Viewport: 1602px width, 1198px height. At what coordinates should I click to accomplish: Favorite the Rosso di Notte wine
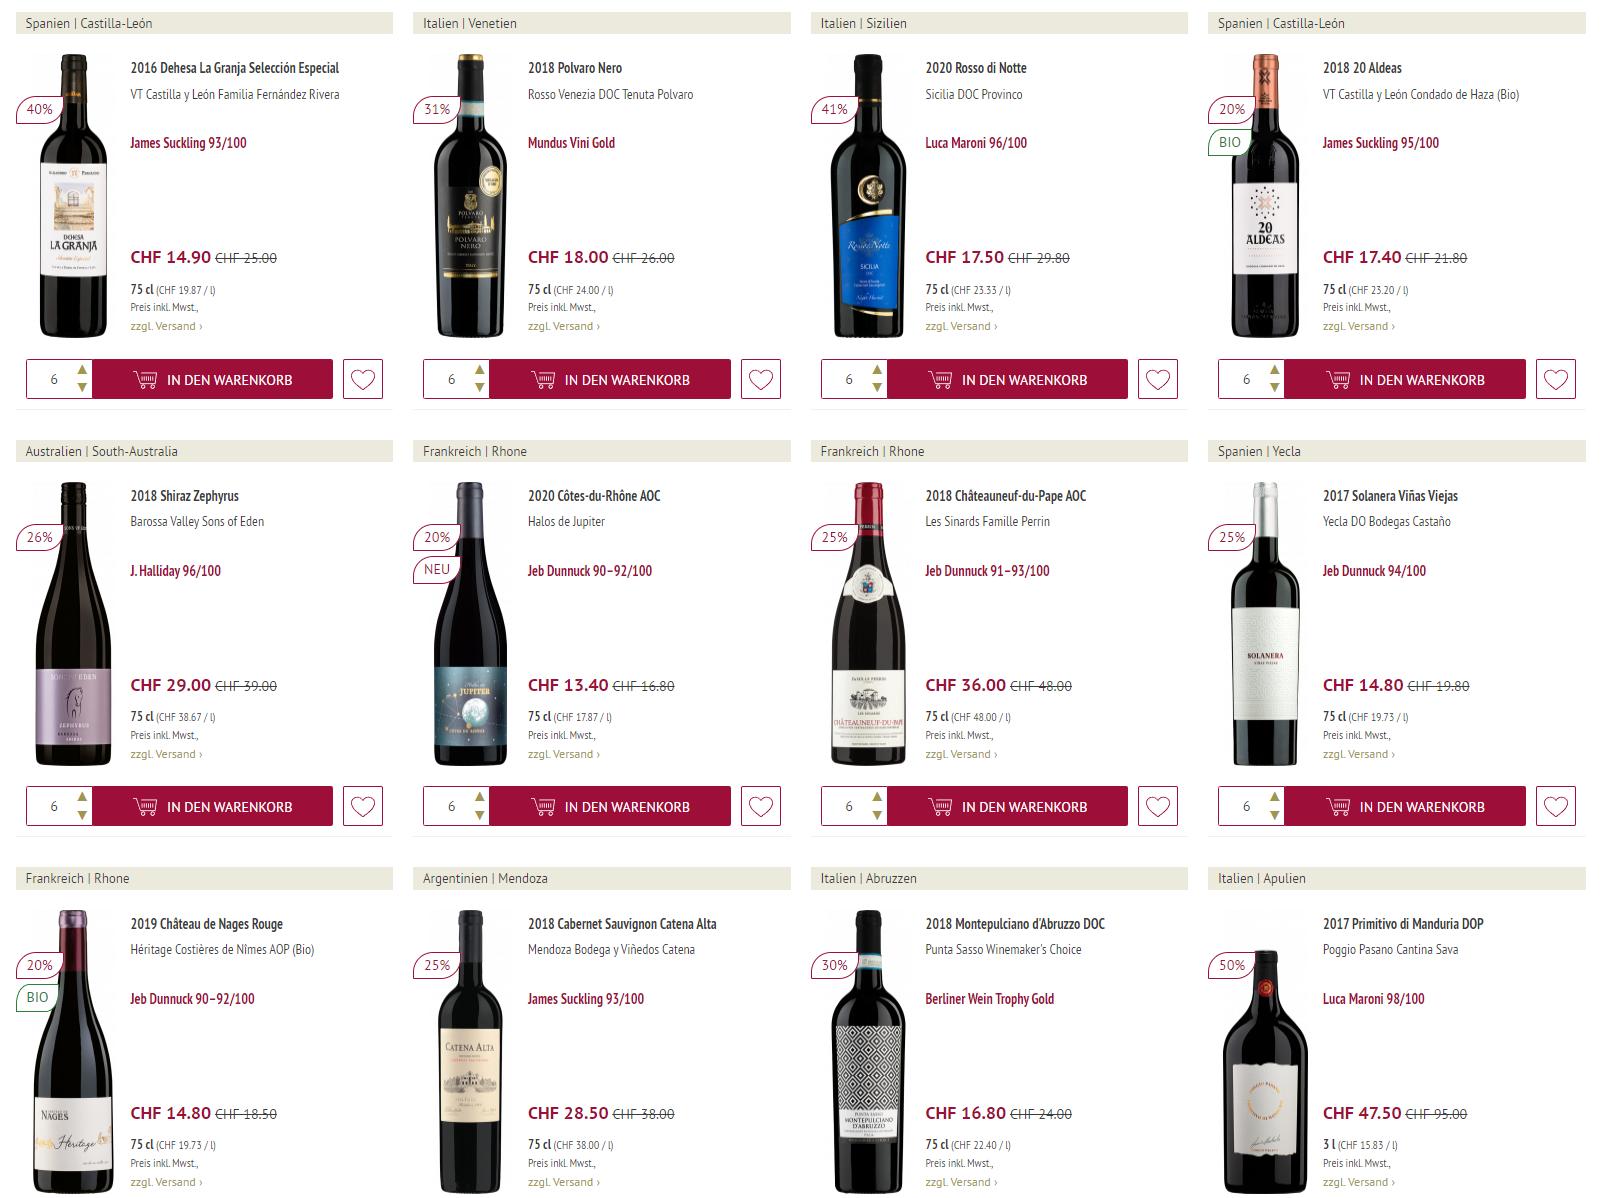tap(1158, 379)
